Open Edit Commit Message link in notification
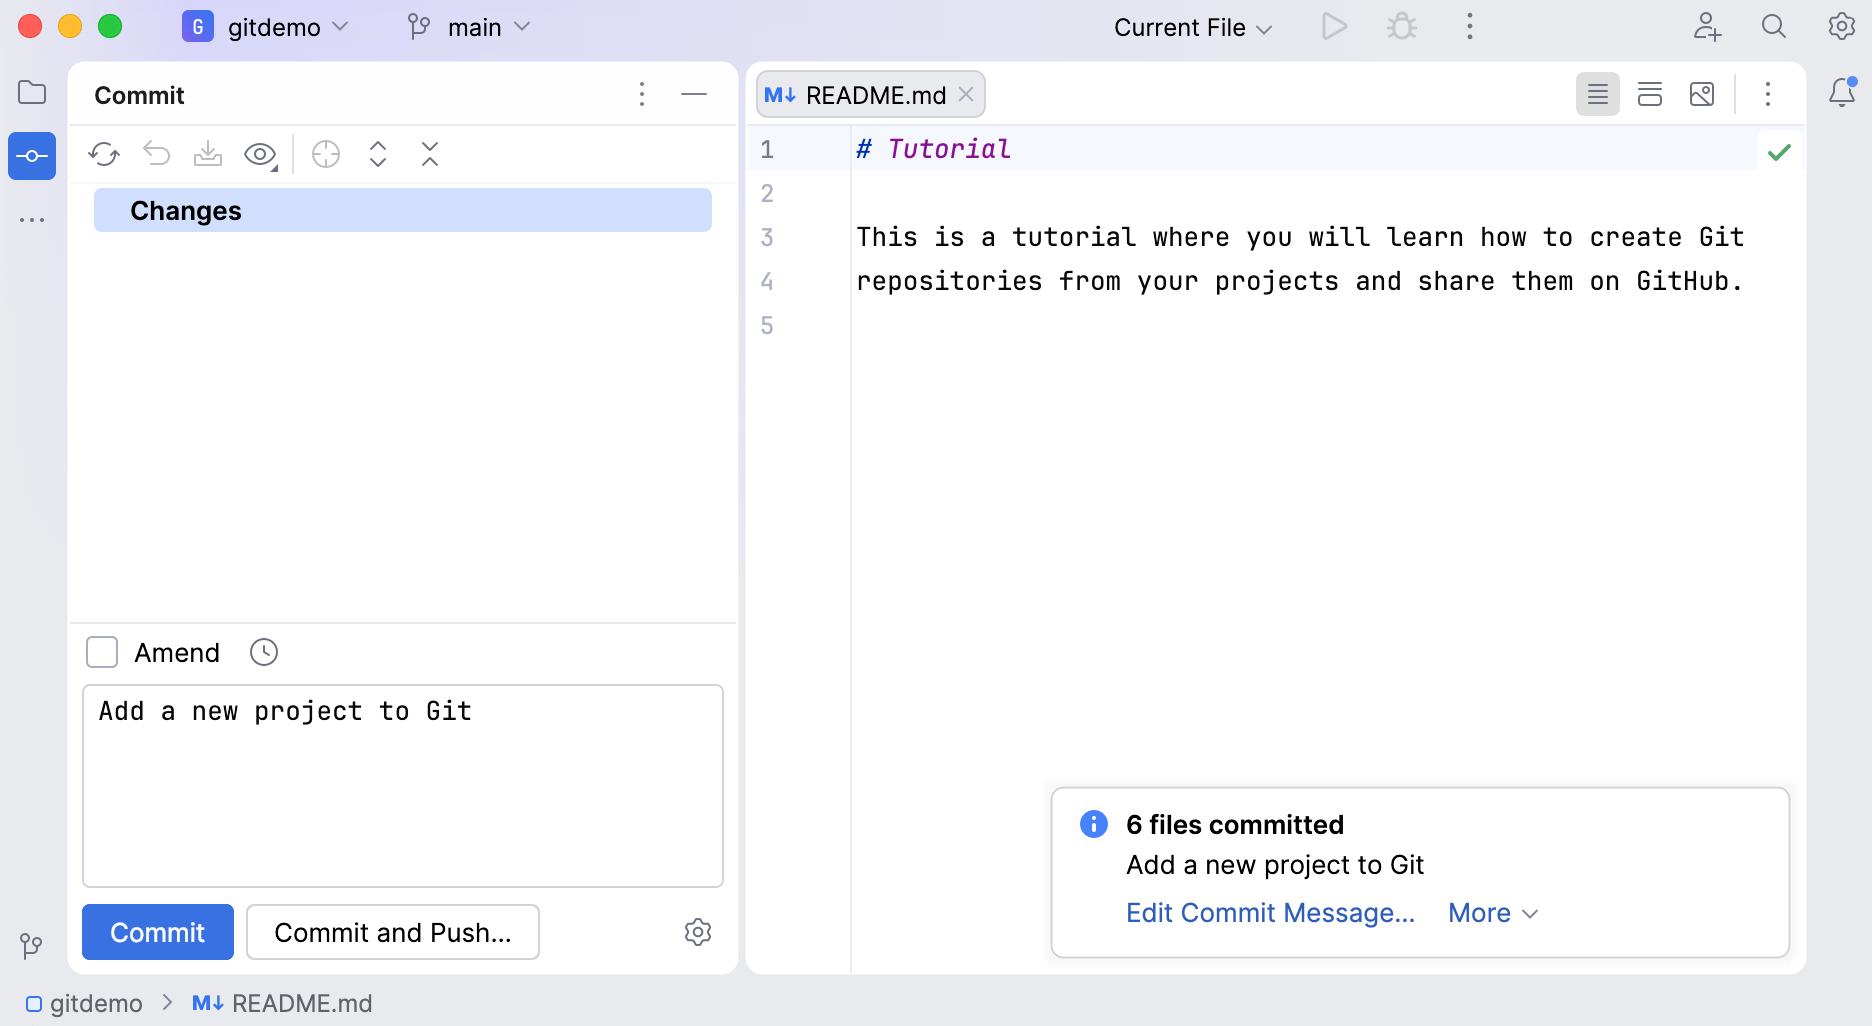The width and height of the screenshot is (1872, 1026). 1270,913
